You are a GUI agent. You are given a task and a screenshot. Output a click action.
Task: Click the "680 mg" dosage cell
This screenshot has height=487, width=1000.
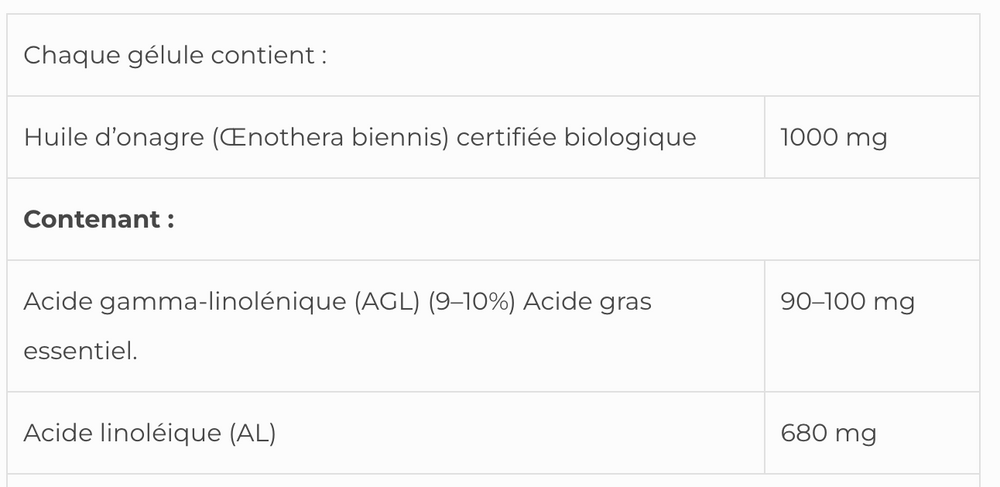828,433
